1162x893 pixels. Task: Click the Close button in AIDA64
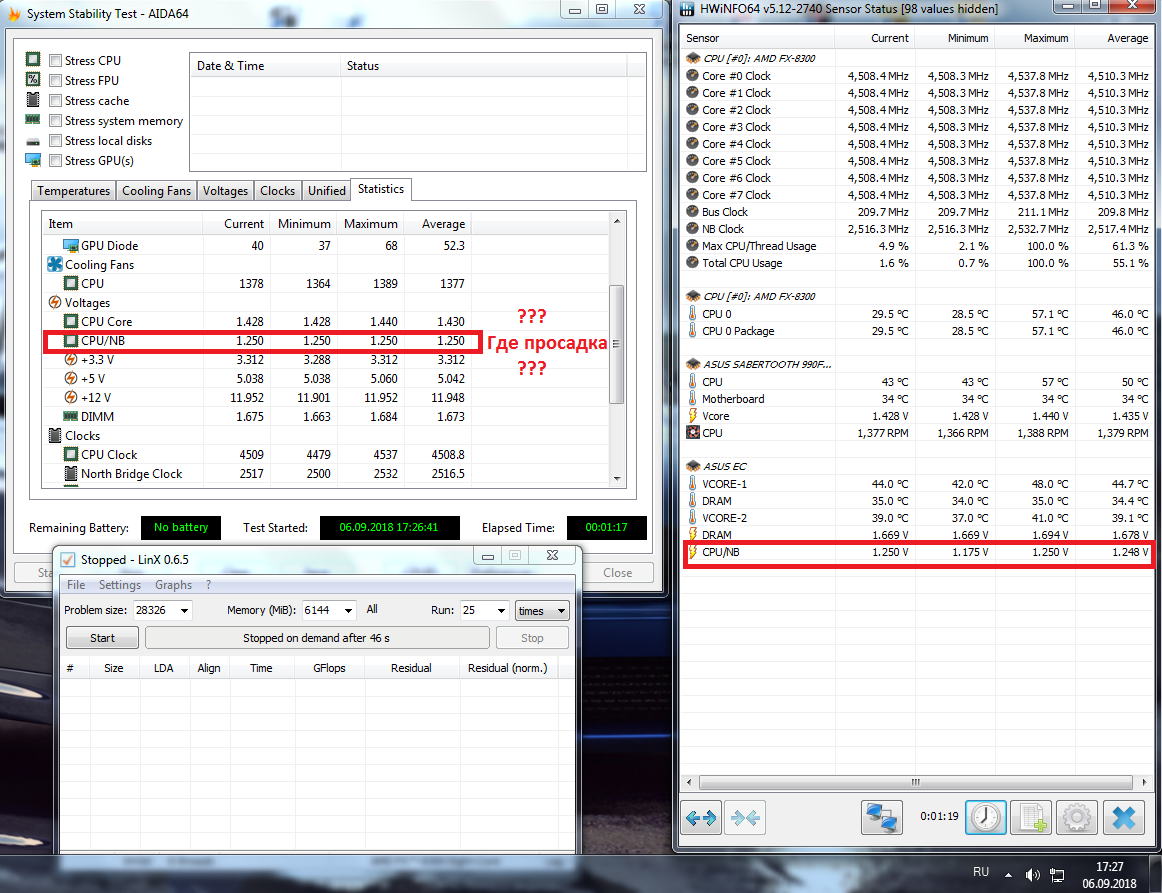click(617, 573)
